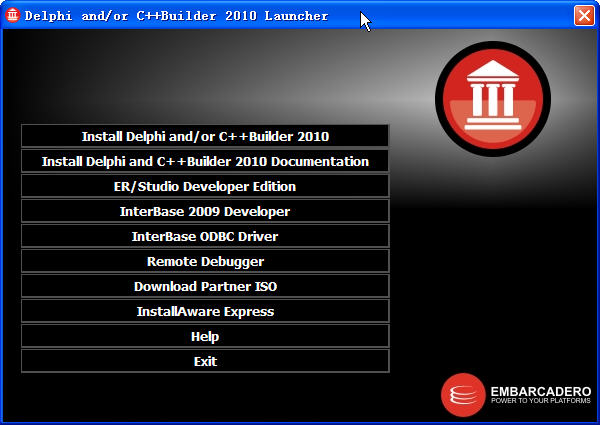Open ER/Studio Developer Edition installer
This screenshot has width=600, height=425.
(205, 186)
